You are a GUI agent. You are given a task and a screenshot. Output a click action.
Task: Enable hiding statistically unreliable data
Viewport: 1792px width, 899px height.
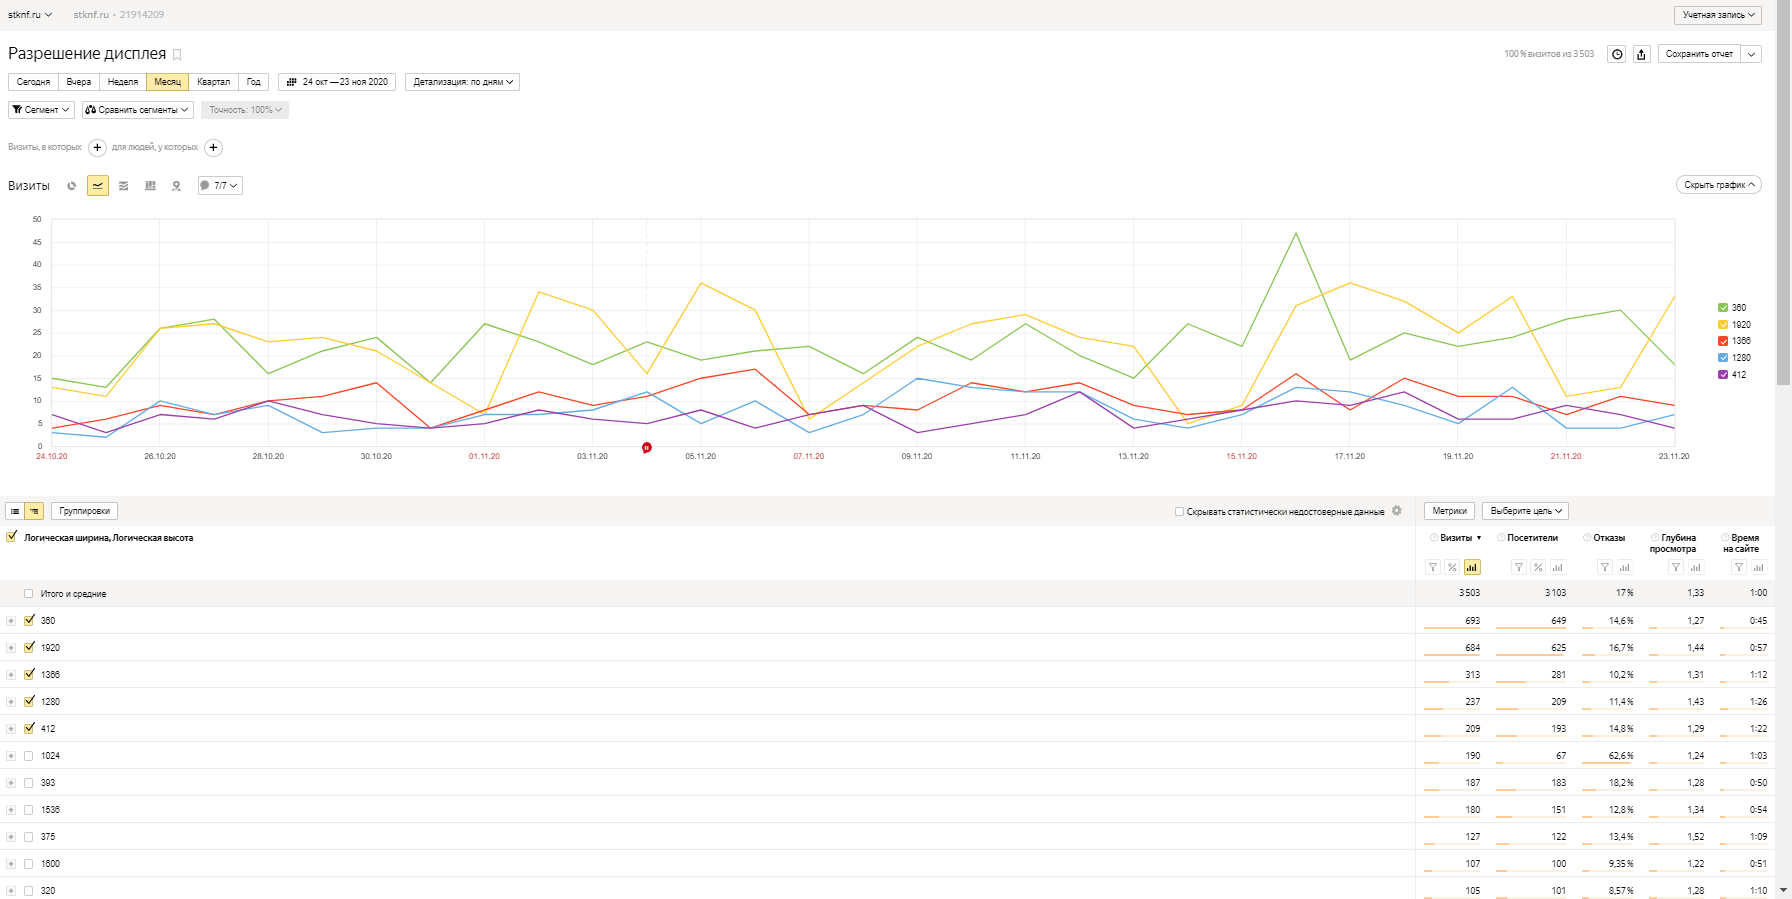(1180, 511)
